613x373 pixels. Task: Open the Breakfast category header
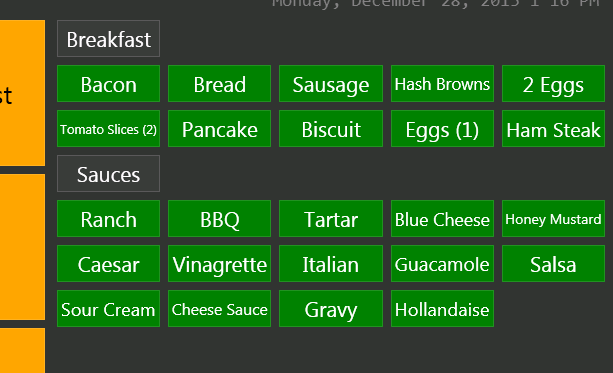108,39
